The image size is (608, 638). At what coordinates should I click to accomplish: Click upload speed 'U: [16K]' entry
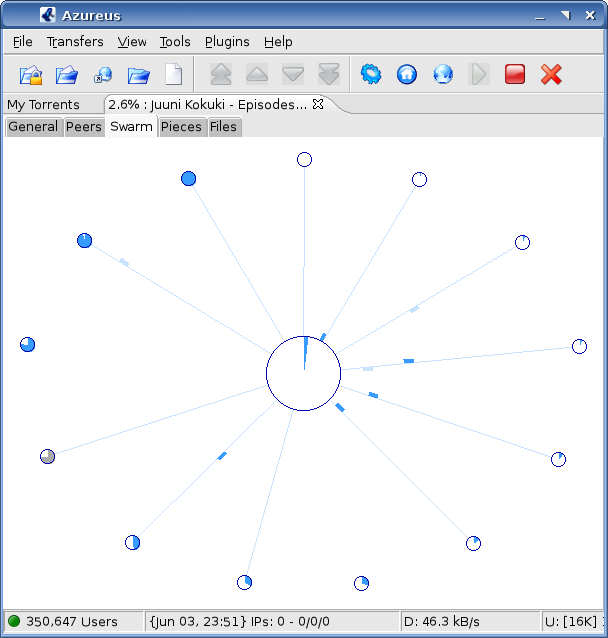coord(571,621)
